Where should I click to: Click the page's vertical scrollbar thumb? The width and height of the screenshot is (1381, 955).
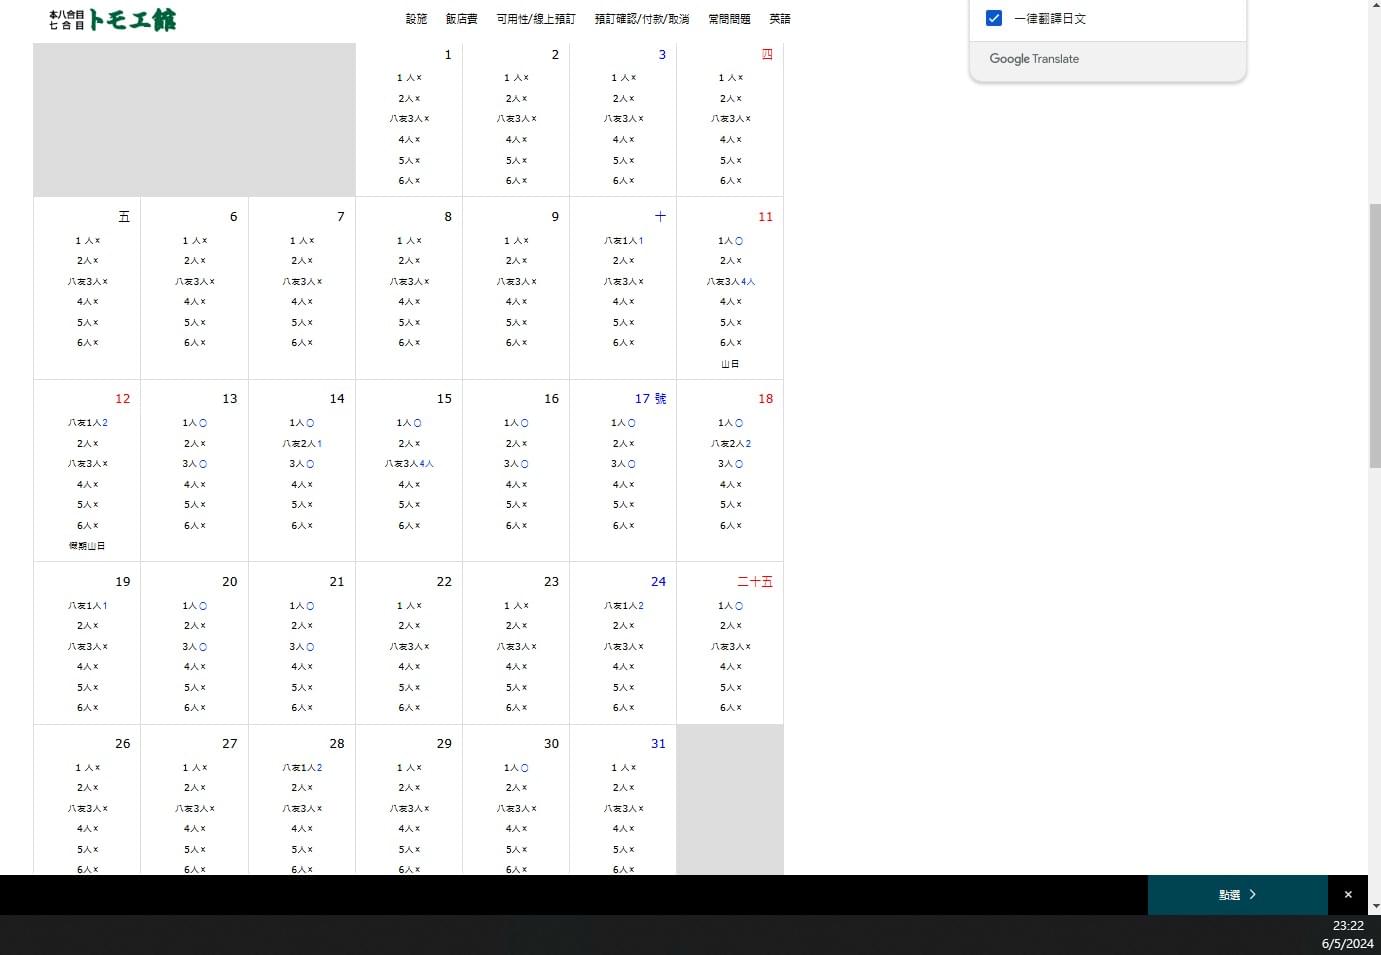pyautogui.click(x=1374, y=335)
